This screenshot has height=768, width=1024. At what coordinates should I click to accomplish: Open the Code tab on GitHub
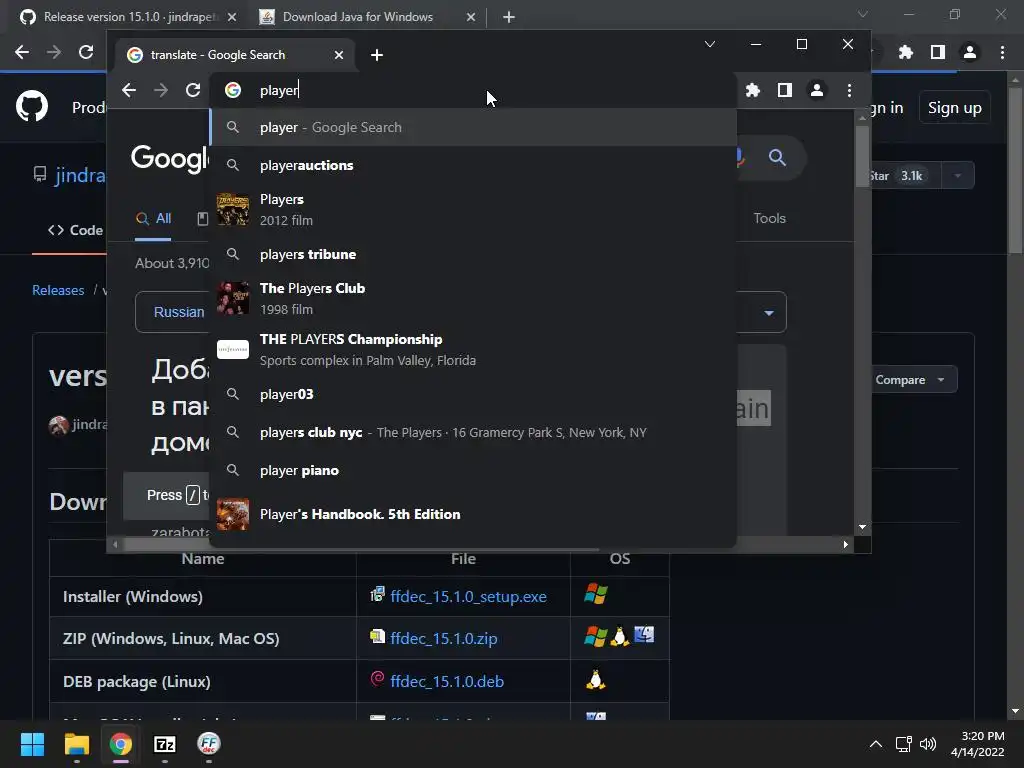(75, 230)
